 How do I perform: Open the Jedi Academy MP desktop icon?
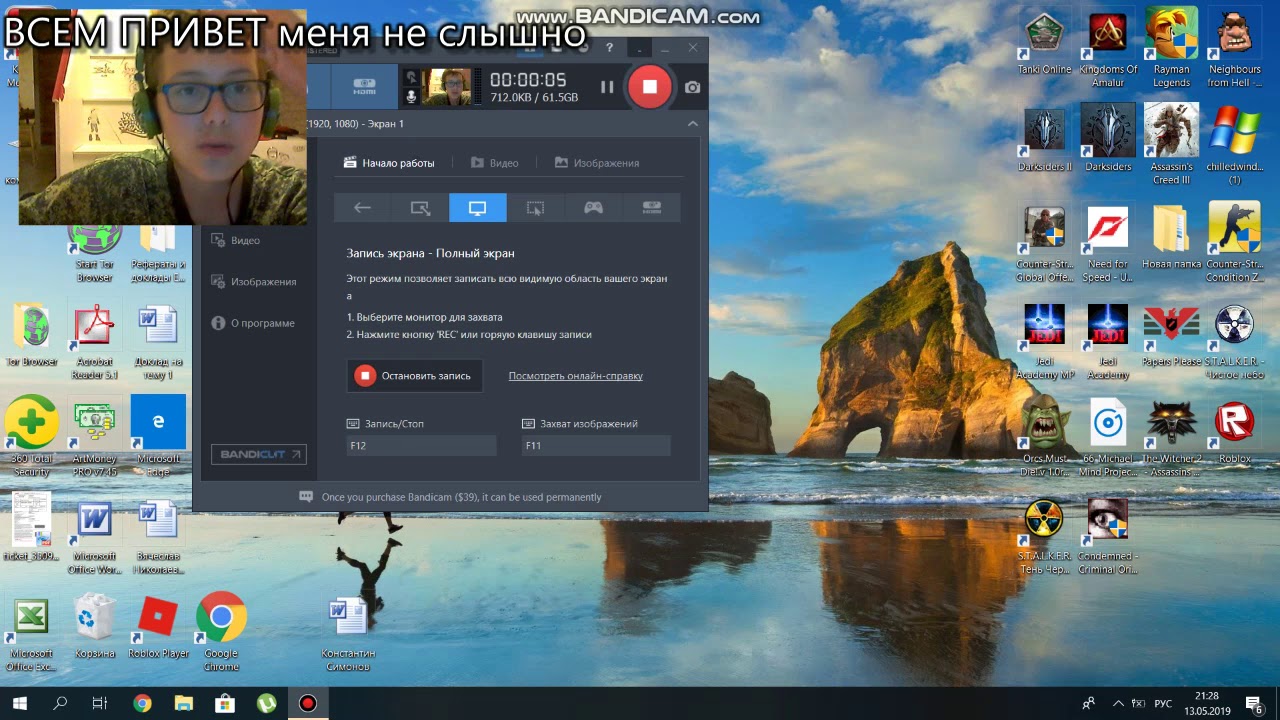(1044, 340)
